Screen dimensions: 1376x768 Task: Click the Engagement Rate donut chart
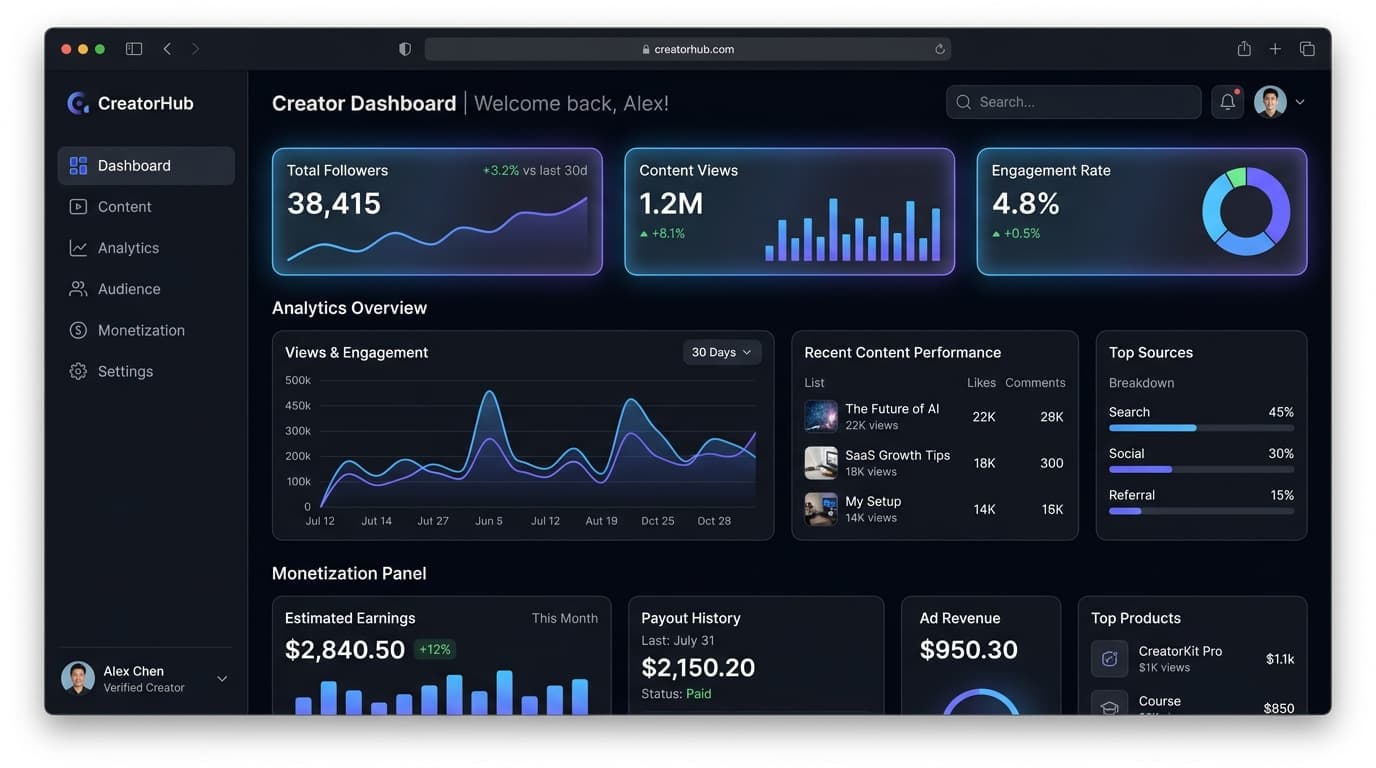click(1246, 211)
